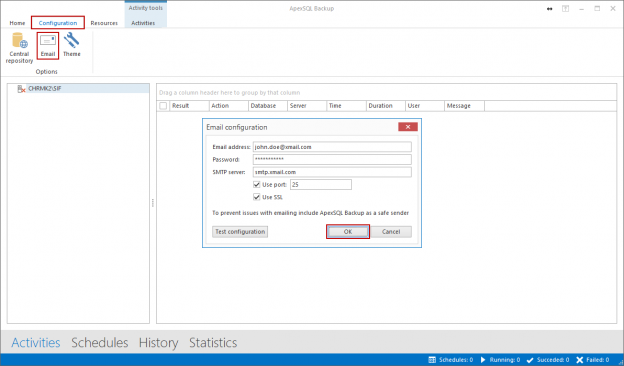Click the Running count in status bar
This screenshot has height=366, width=624.
(x=500, y=360)
